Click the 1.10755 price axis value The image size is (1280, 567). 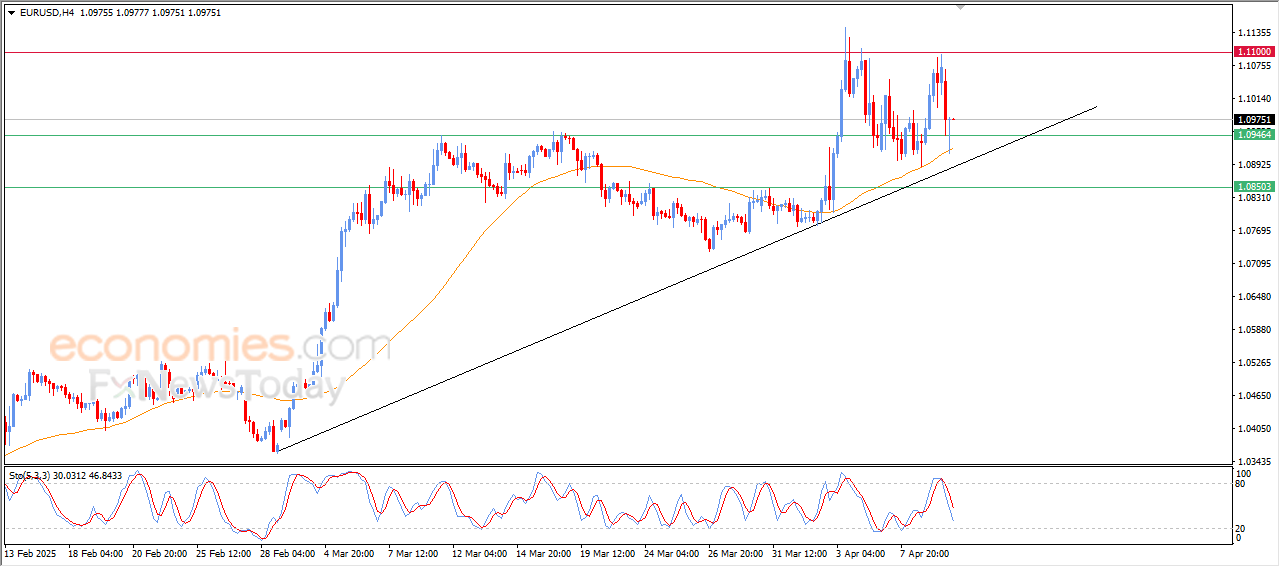coord(1255,66)
